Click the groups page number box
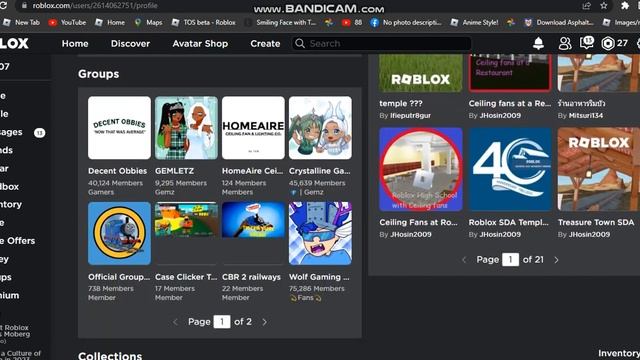The width and height of the screenshot is (640, 360). coord(222,322)
